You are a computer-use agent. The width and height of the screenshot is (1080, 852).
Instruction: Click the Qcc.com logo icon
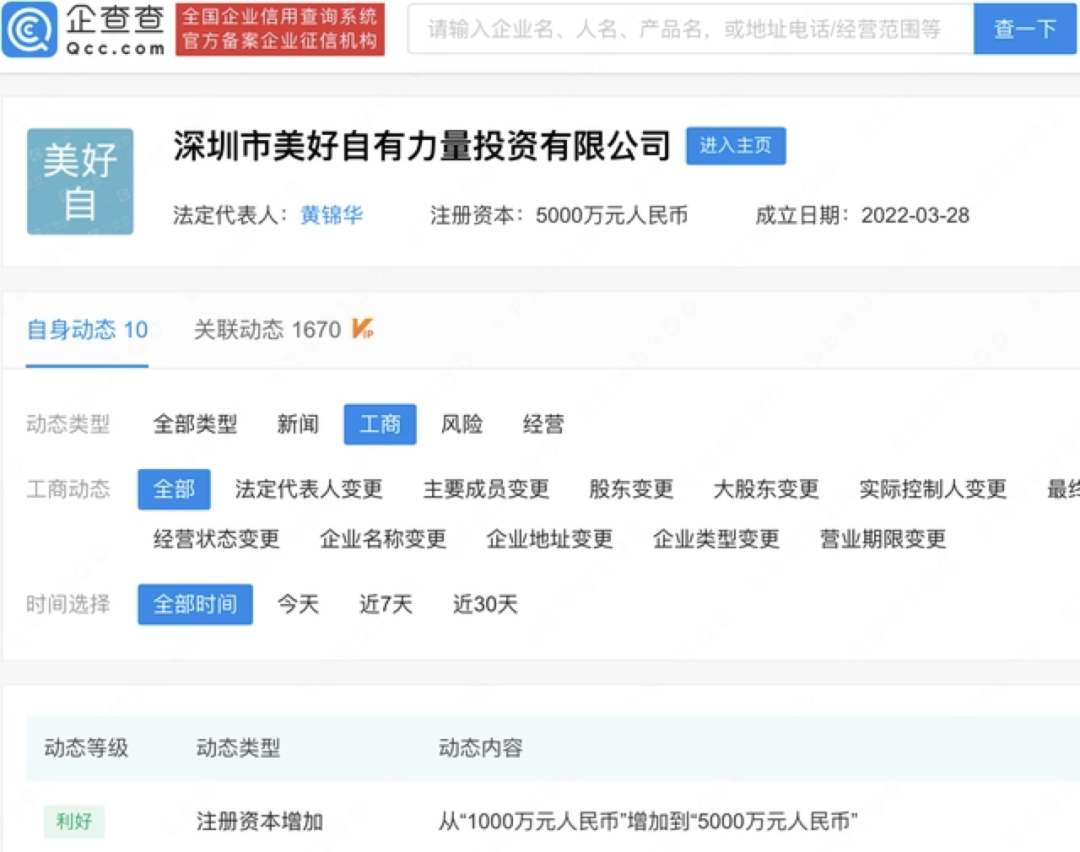coord(30,29)
